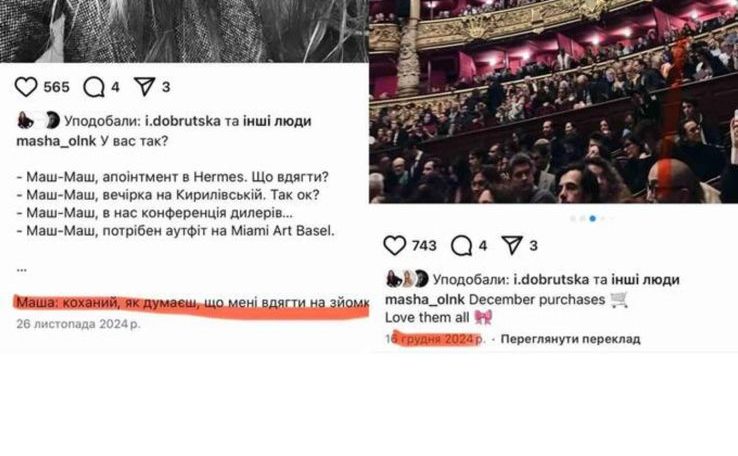738x456 pixels.
Task: Open masha_olnk profile from left caption
Action: [x=56, y=141]
